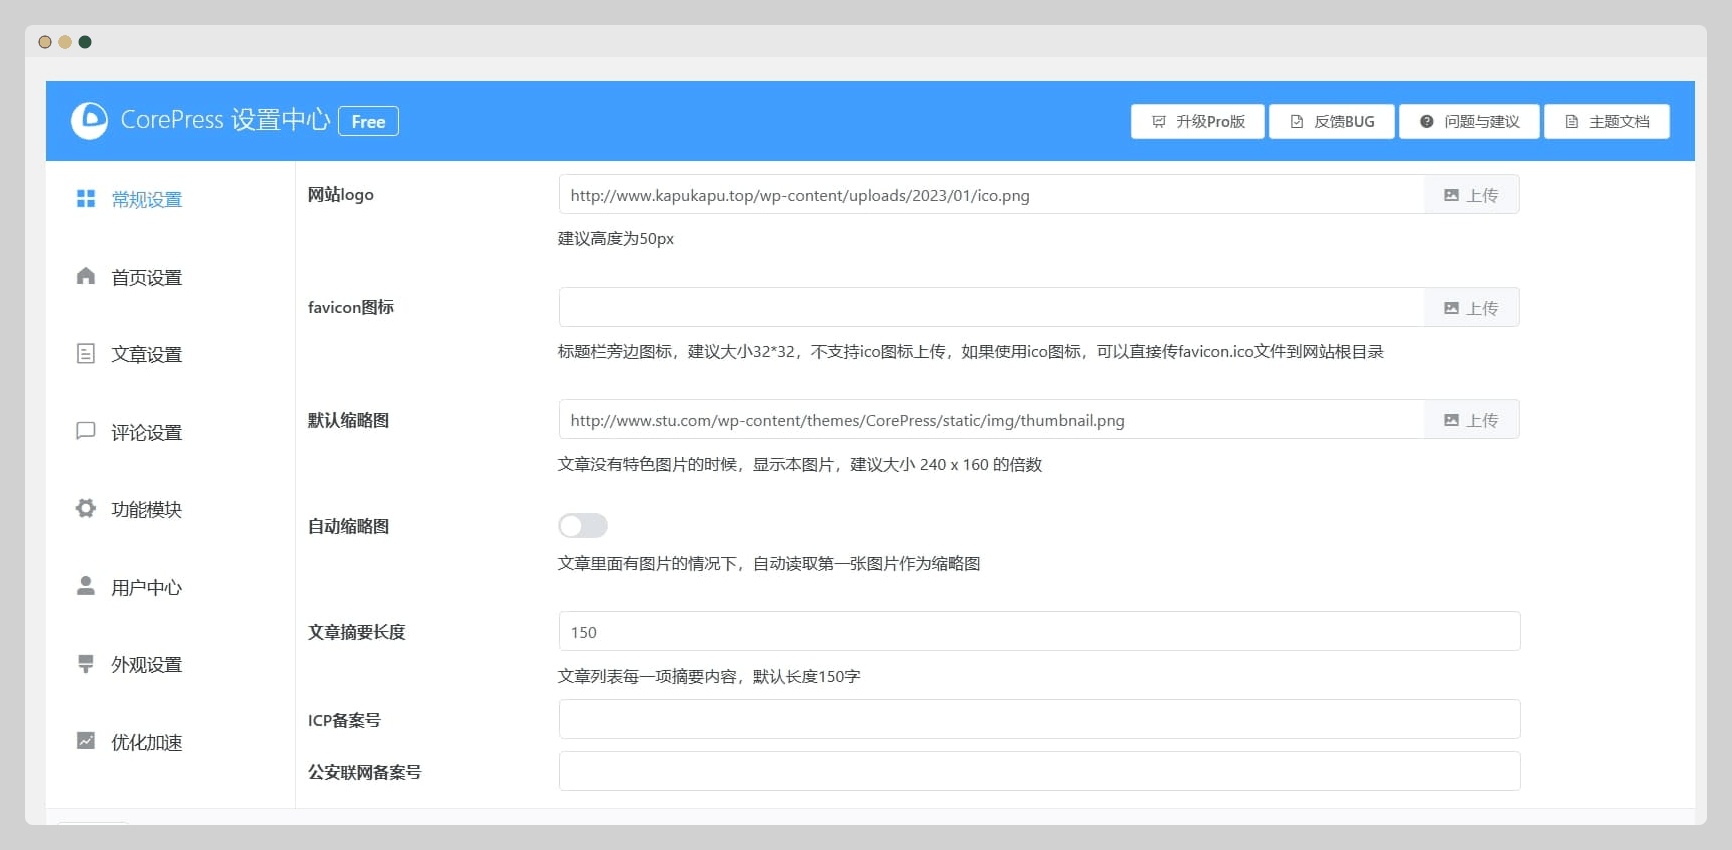Upload an image for 网站logo
This screenshot has height=850, width=1732.
click(x=1471, y=195)
